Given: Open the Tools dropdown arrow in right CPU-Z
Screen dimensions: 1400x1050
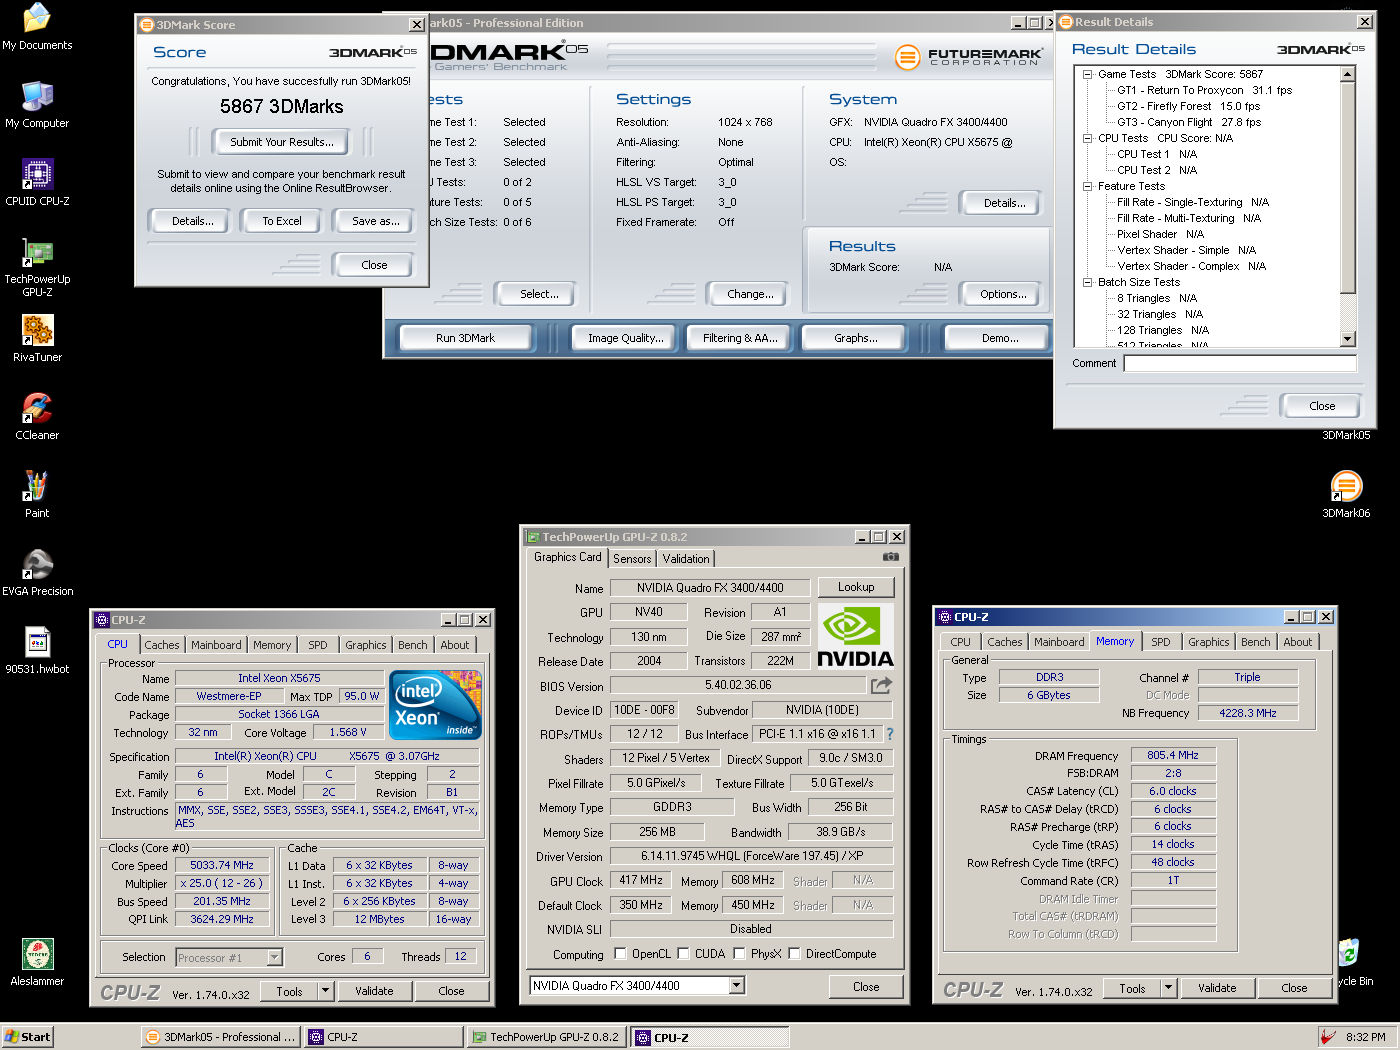Looking at the screenshot, I should pyautogui.click(x=1168, y=988).
